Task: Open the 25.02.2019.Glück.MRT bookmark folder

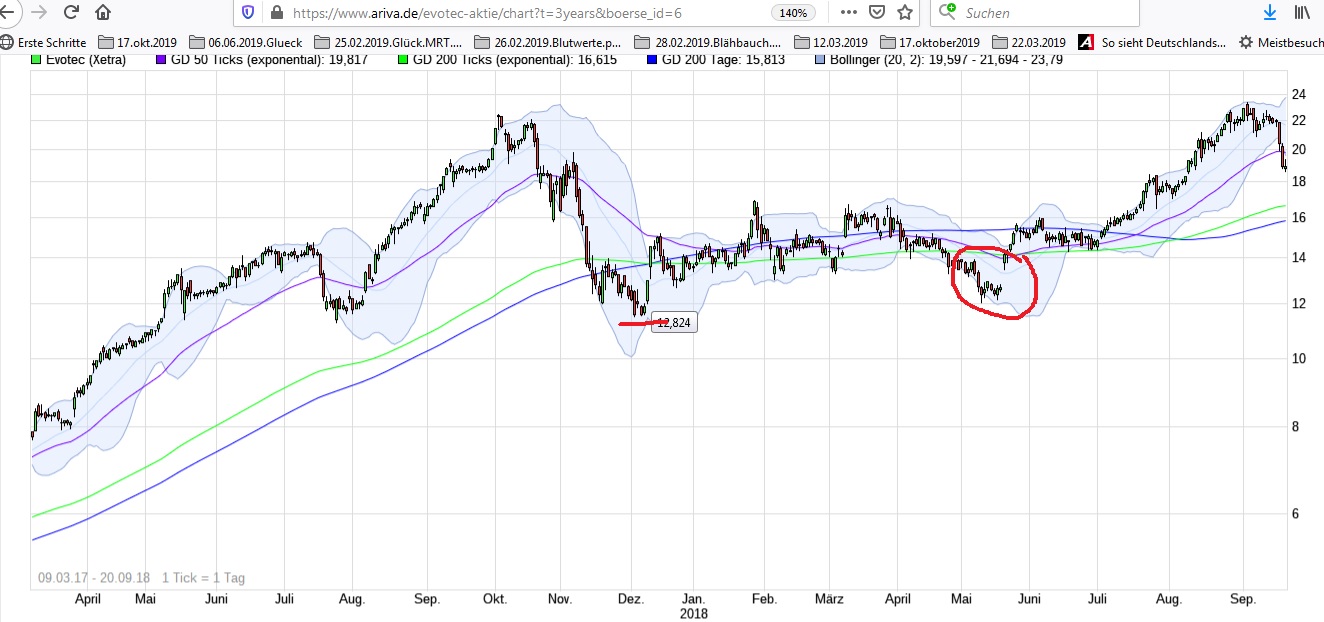Action: (388, 42)
